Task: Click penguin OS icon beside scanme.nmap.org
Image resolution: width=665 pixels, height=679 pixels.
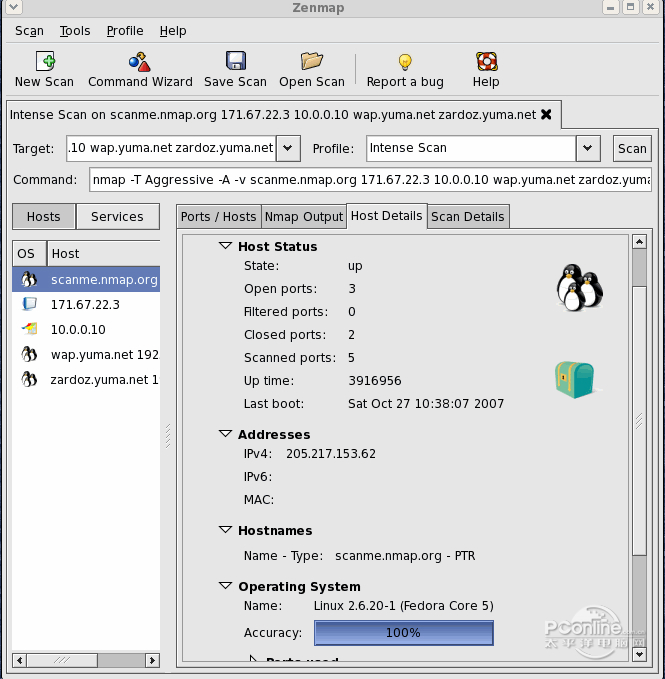Action: coord(29,279)
